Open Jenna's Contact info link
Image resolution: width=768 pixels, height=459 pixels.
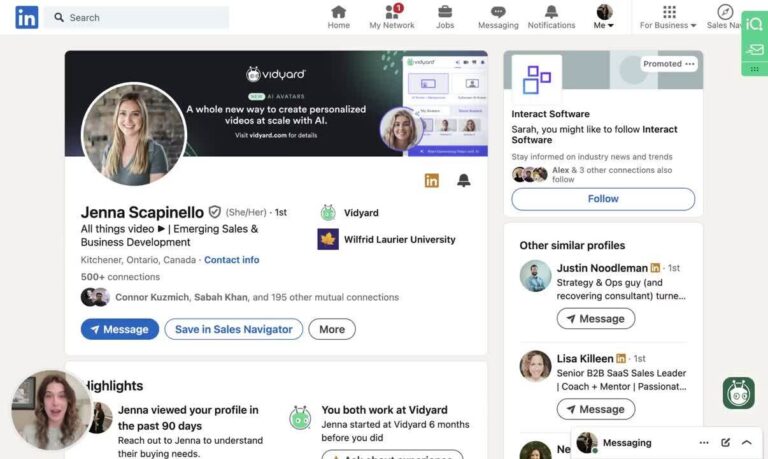tap(231, 260)
